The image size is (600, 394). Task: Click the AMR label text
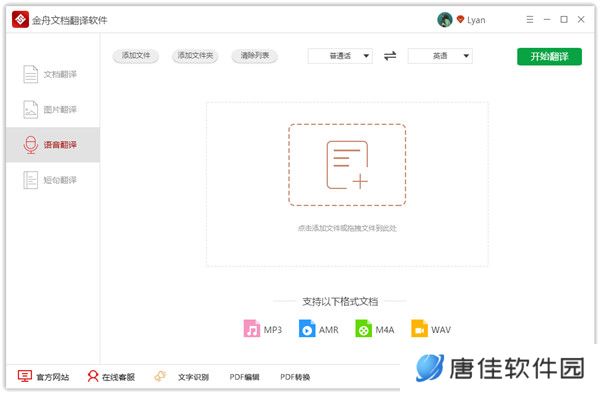pyautogui.click(x=329, y=330)
